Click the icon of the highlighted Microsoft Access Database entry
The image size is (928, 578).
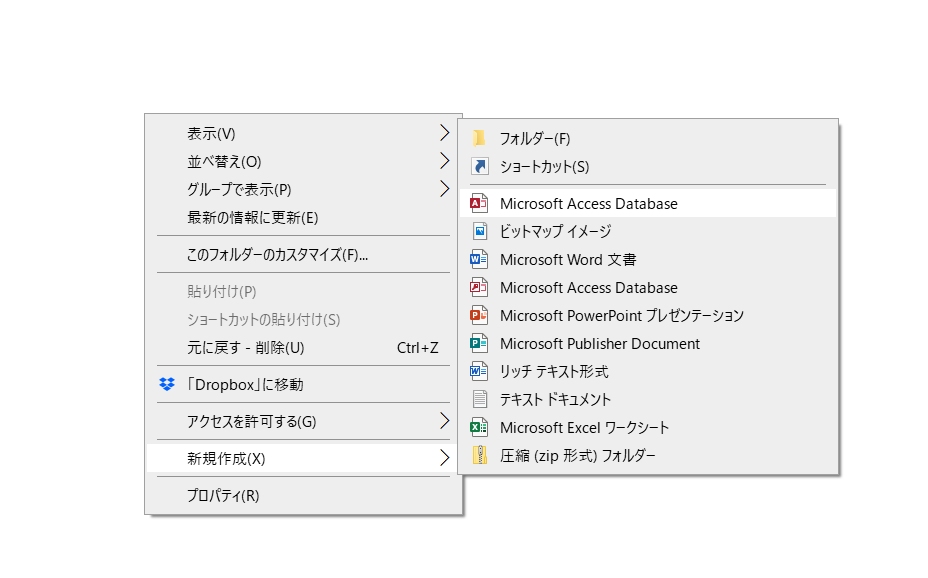(479, 204)
